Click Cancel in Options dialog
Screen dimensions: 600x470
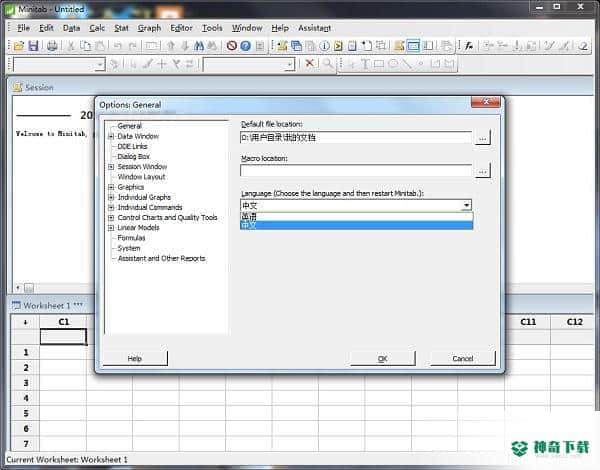pyautogui.click(x=463, y=359)
